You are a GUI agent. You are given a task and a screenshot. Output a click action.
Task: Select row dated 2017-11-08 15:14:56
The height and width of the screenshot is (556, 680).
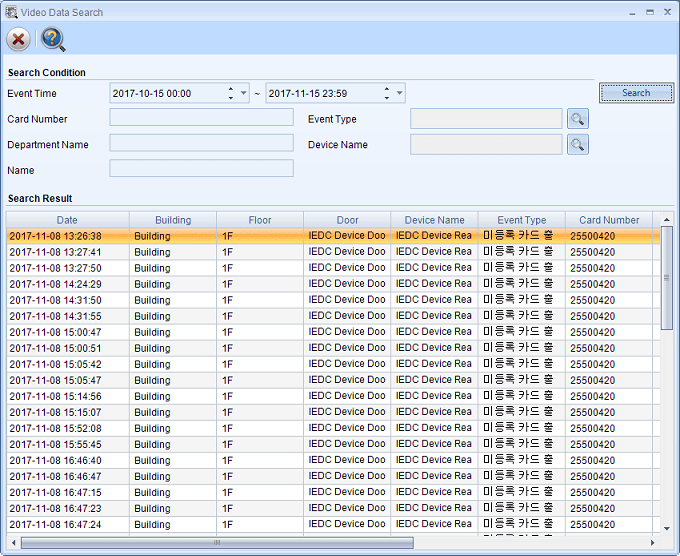333,396
